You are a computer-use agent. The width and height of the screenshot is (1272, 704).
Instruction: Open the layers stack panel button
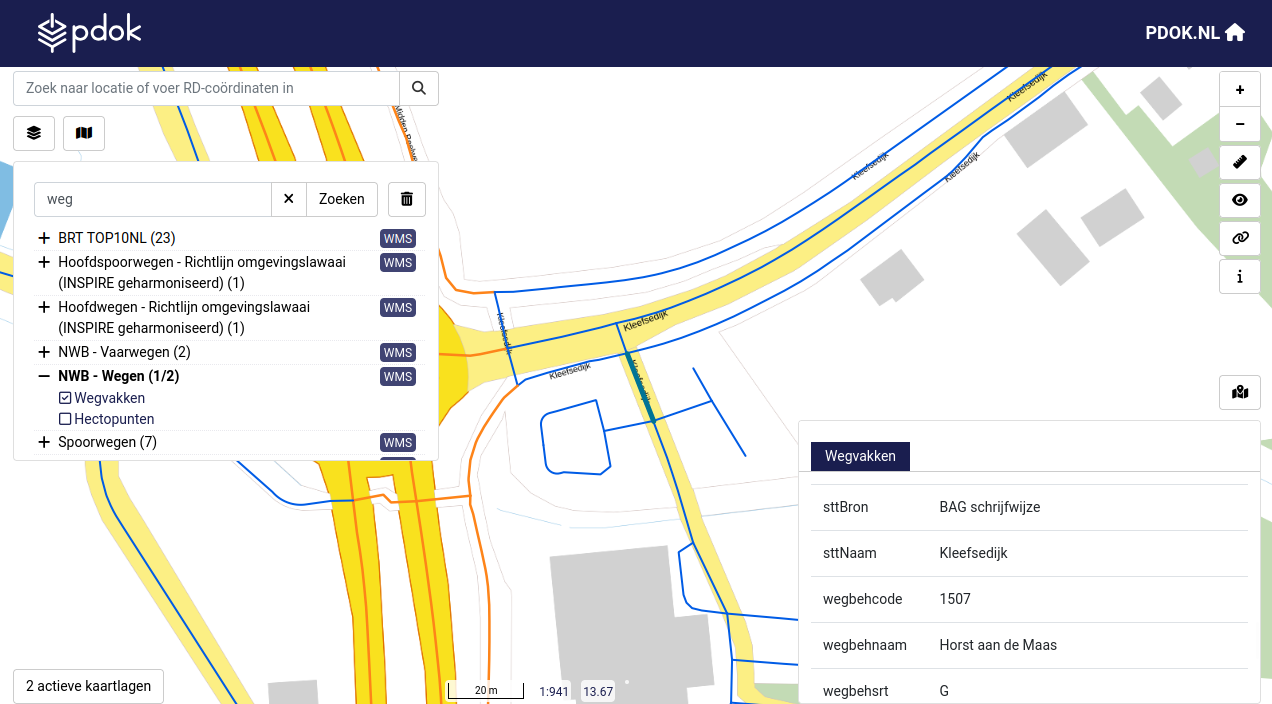point(34,133)
